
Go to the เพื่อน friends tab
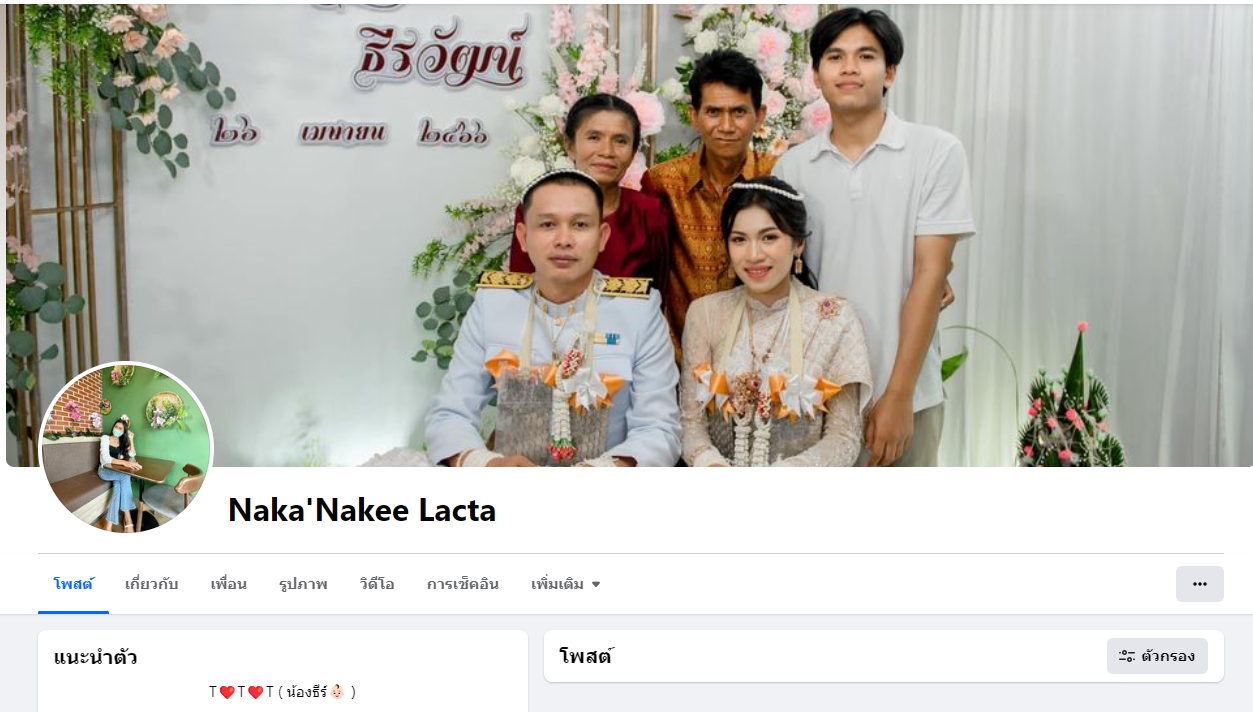click(x=228, y=584)
